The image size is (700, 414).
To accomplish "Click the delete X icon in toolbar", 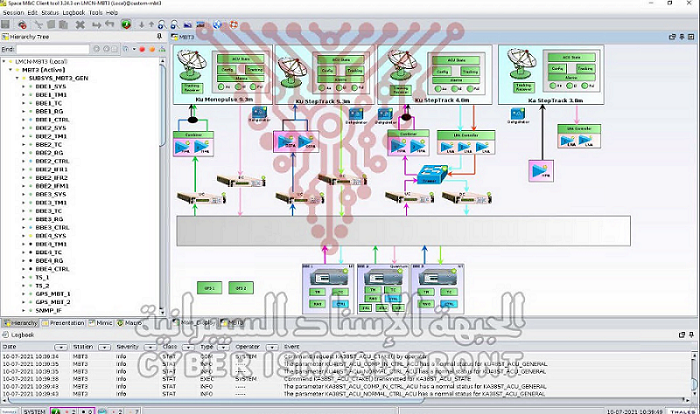I will tap(80, 24).
